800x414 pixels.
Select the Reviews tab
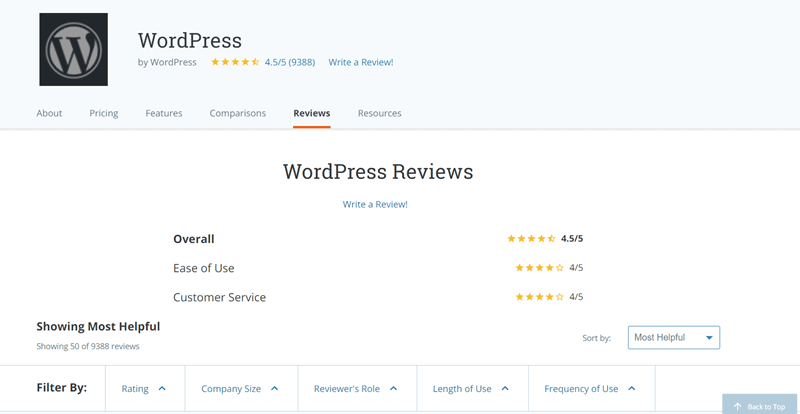pos(312,113)
